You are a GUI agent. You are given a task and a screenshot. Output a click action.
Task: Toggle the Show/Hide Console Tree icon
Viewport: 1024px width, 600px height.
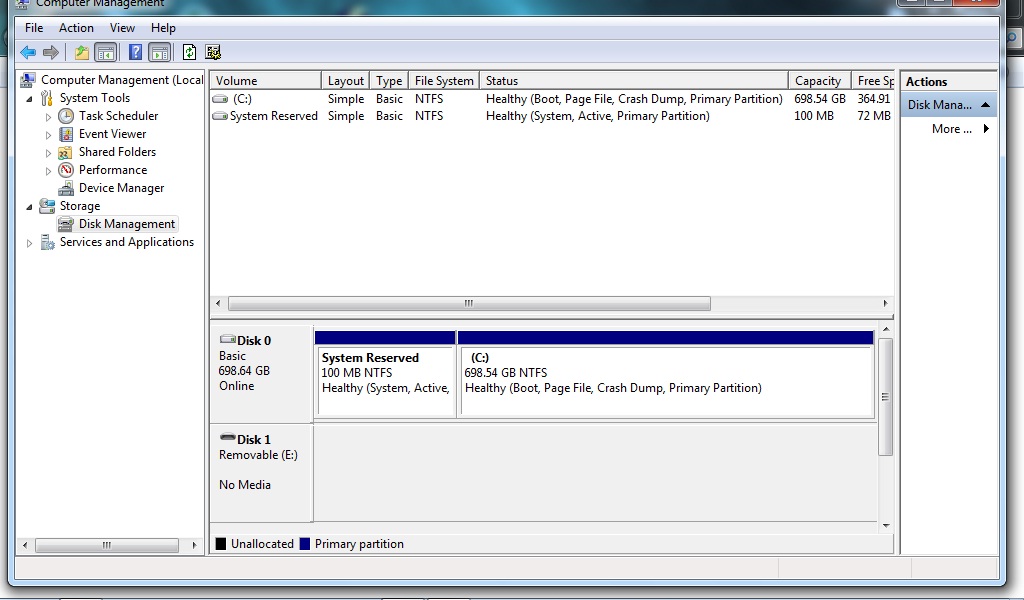coord(106,52)
